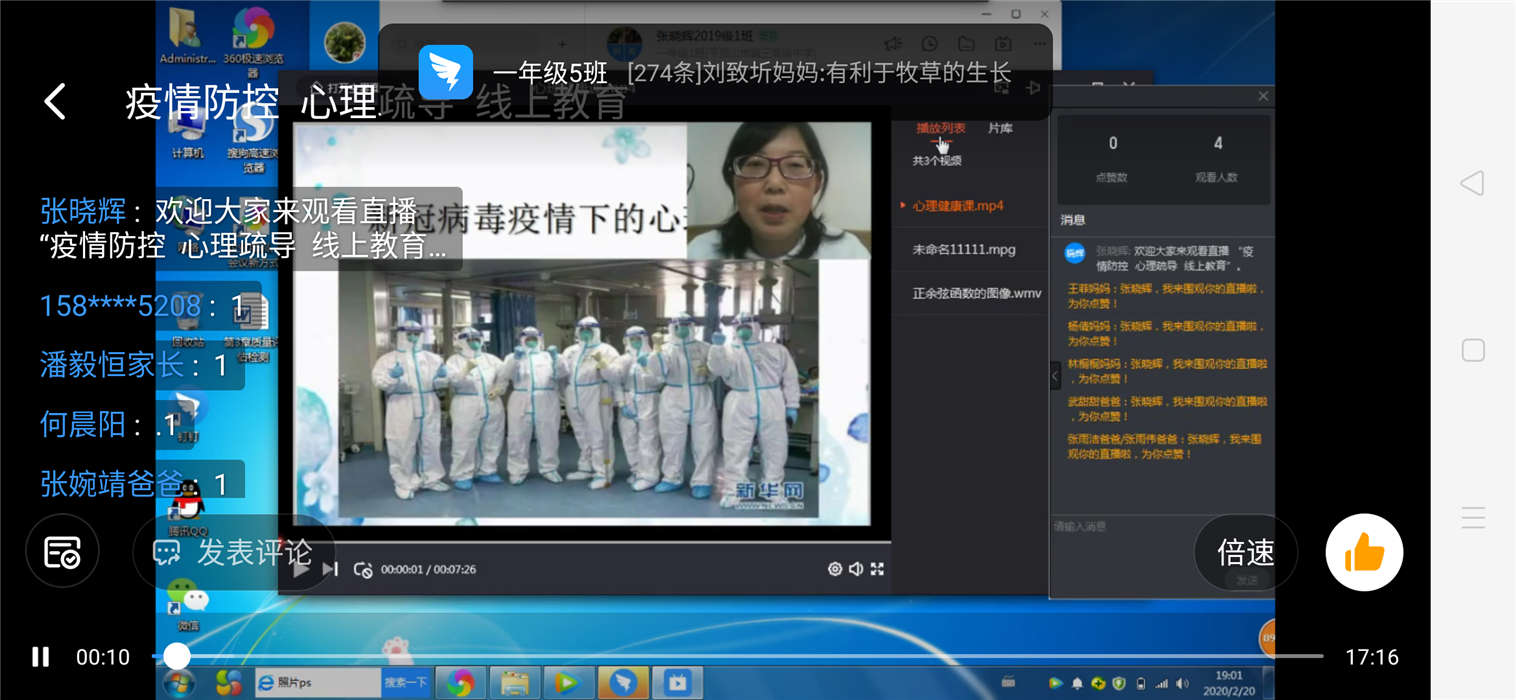Viewport: 1516px width, 700px height.
Task: Open the gear settings icon in recorded player
Action: coord(835,569)
